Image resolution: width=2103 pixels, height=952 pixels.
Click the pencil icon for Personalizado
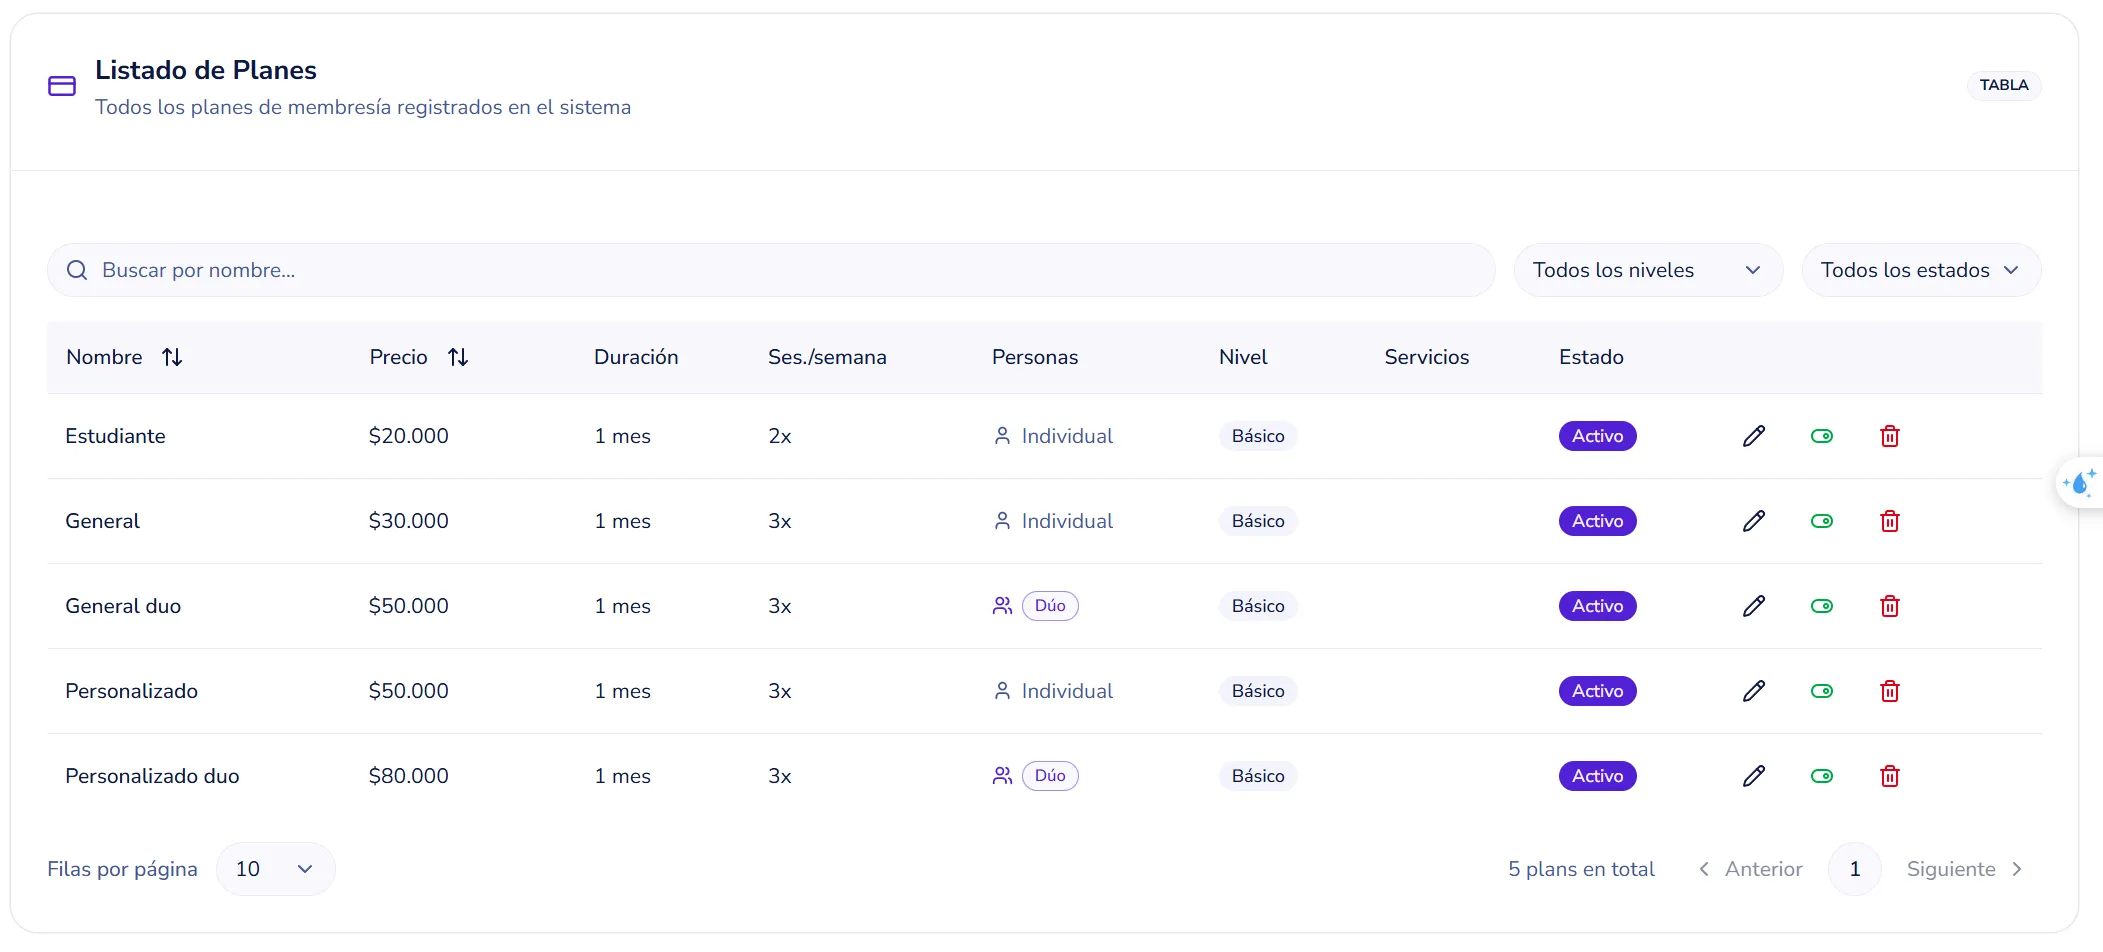(x=1754, y=691)
